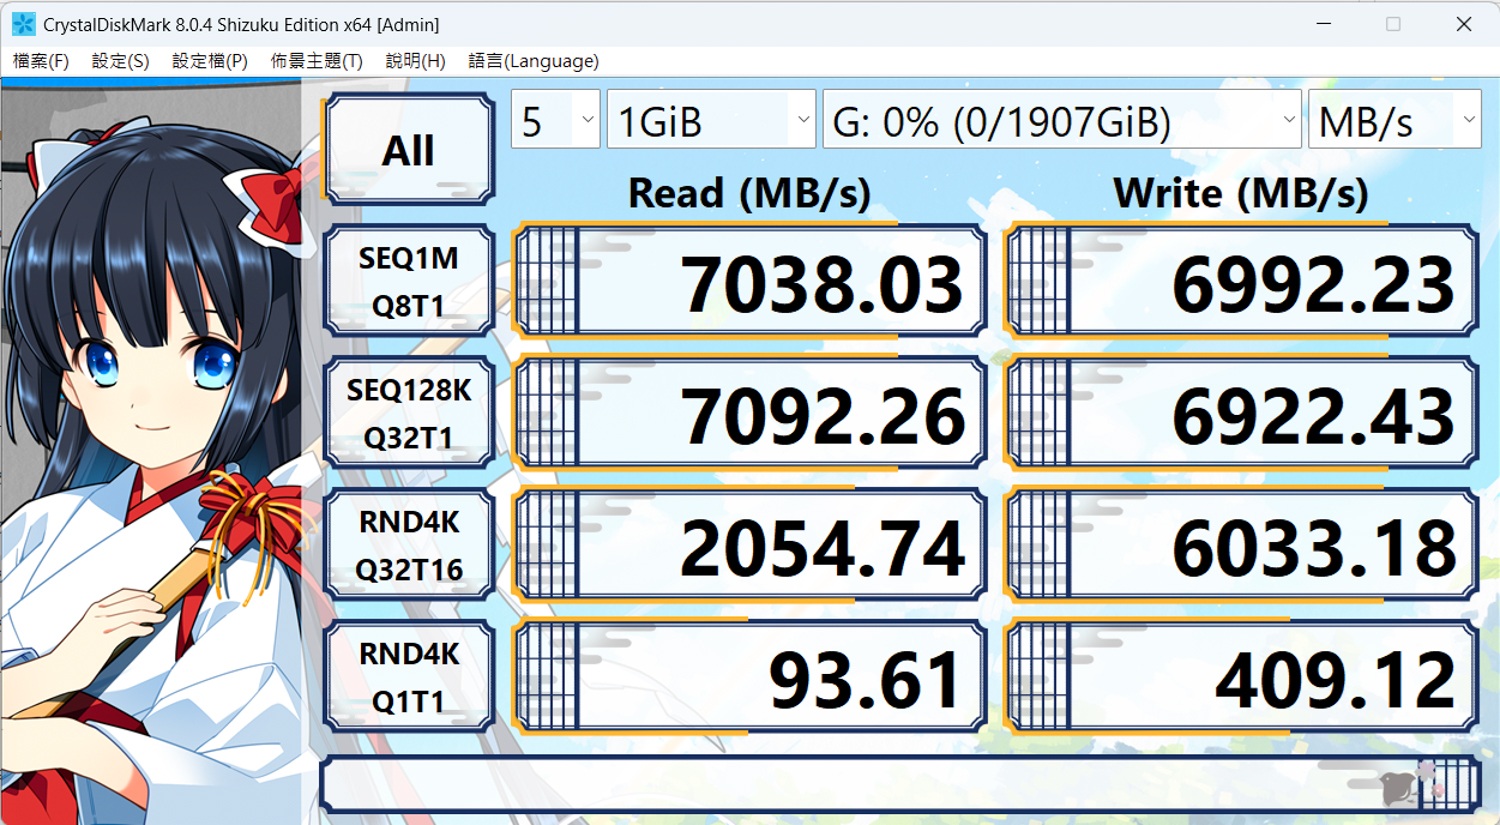
Task: Start the SEQ1M Q8T1 test
Action: [409, 281]
